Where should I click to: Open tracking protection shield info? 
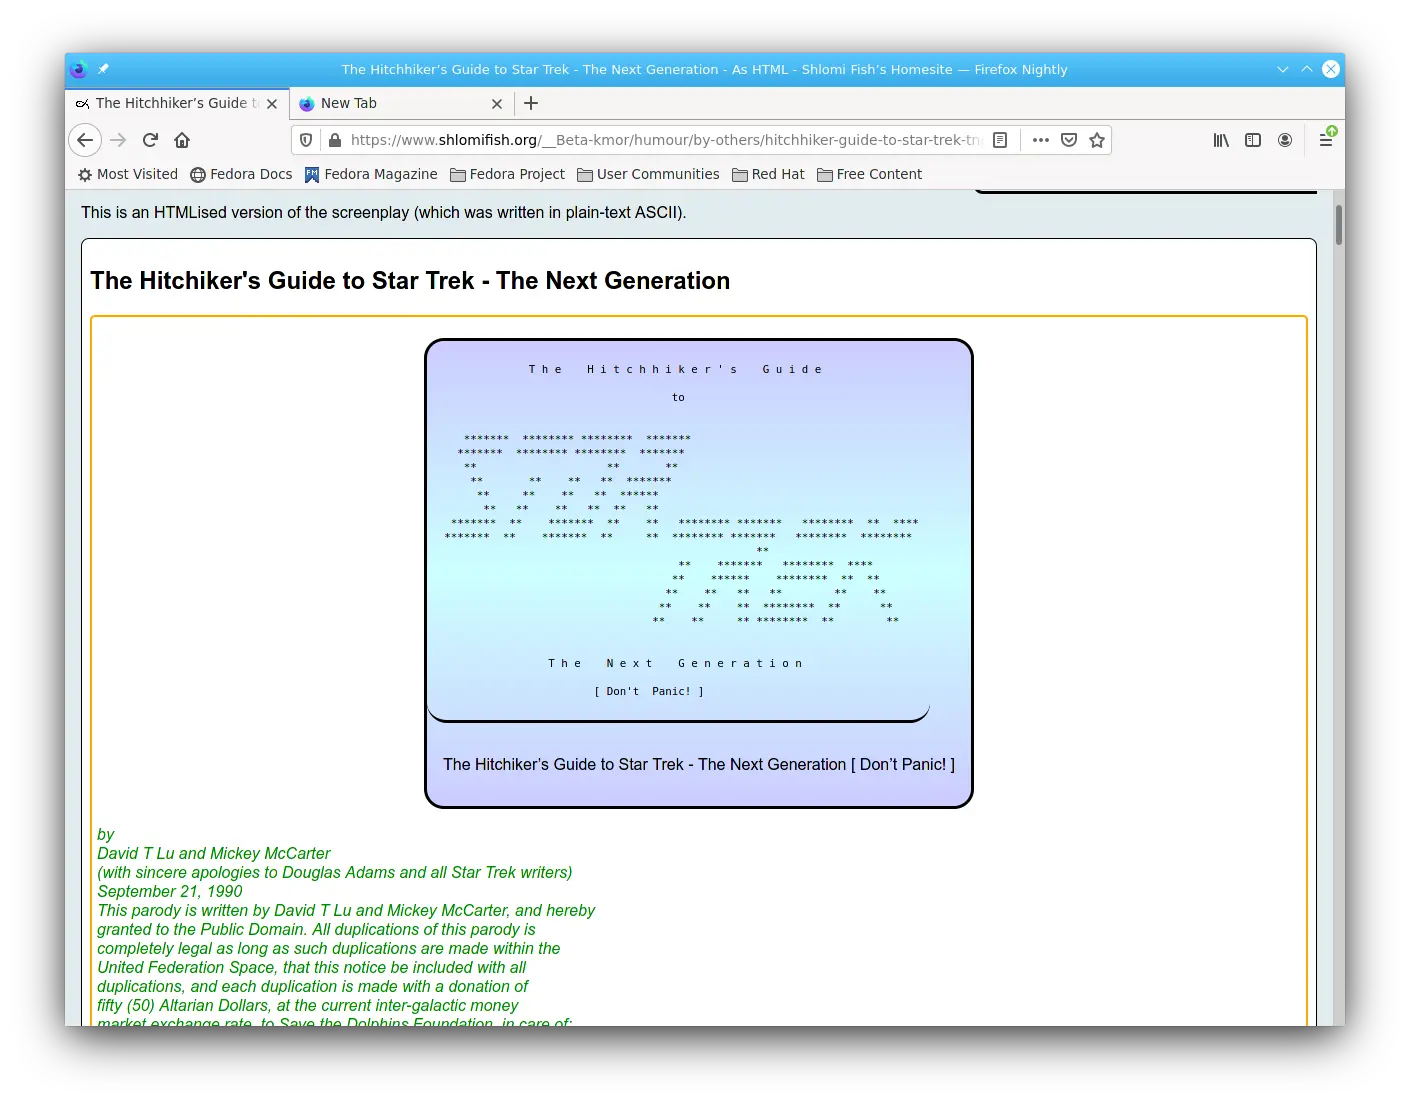[306, 140]
